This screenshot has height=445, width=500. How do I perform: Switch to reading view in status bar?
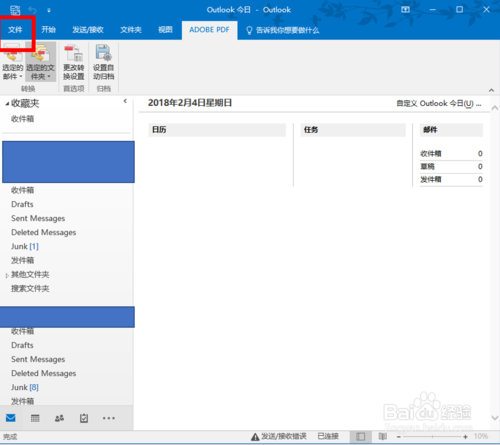pyautogui.click(x=383, y=436)
